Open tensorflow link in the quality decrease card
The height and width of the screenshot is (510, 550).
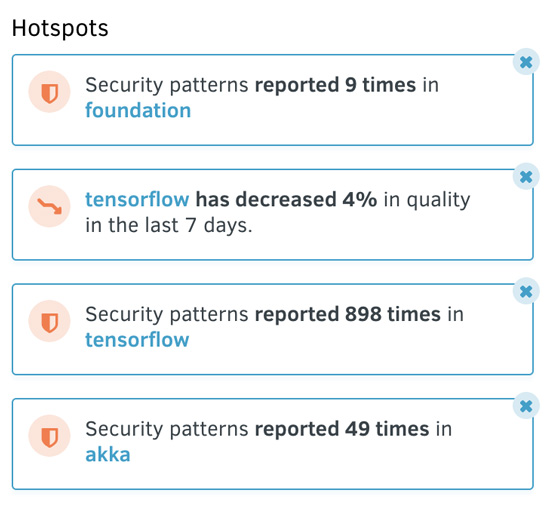[137, 200]
